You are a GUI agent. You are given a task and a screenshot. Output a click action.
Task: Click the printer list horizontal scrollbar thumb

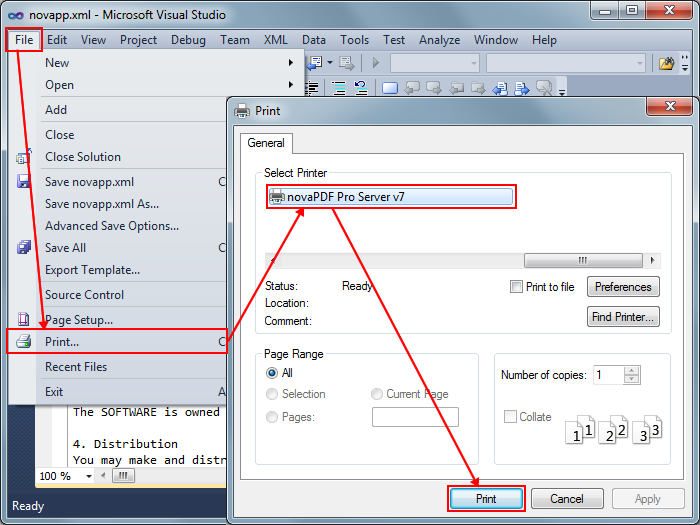point(583,260)
